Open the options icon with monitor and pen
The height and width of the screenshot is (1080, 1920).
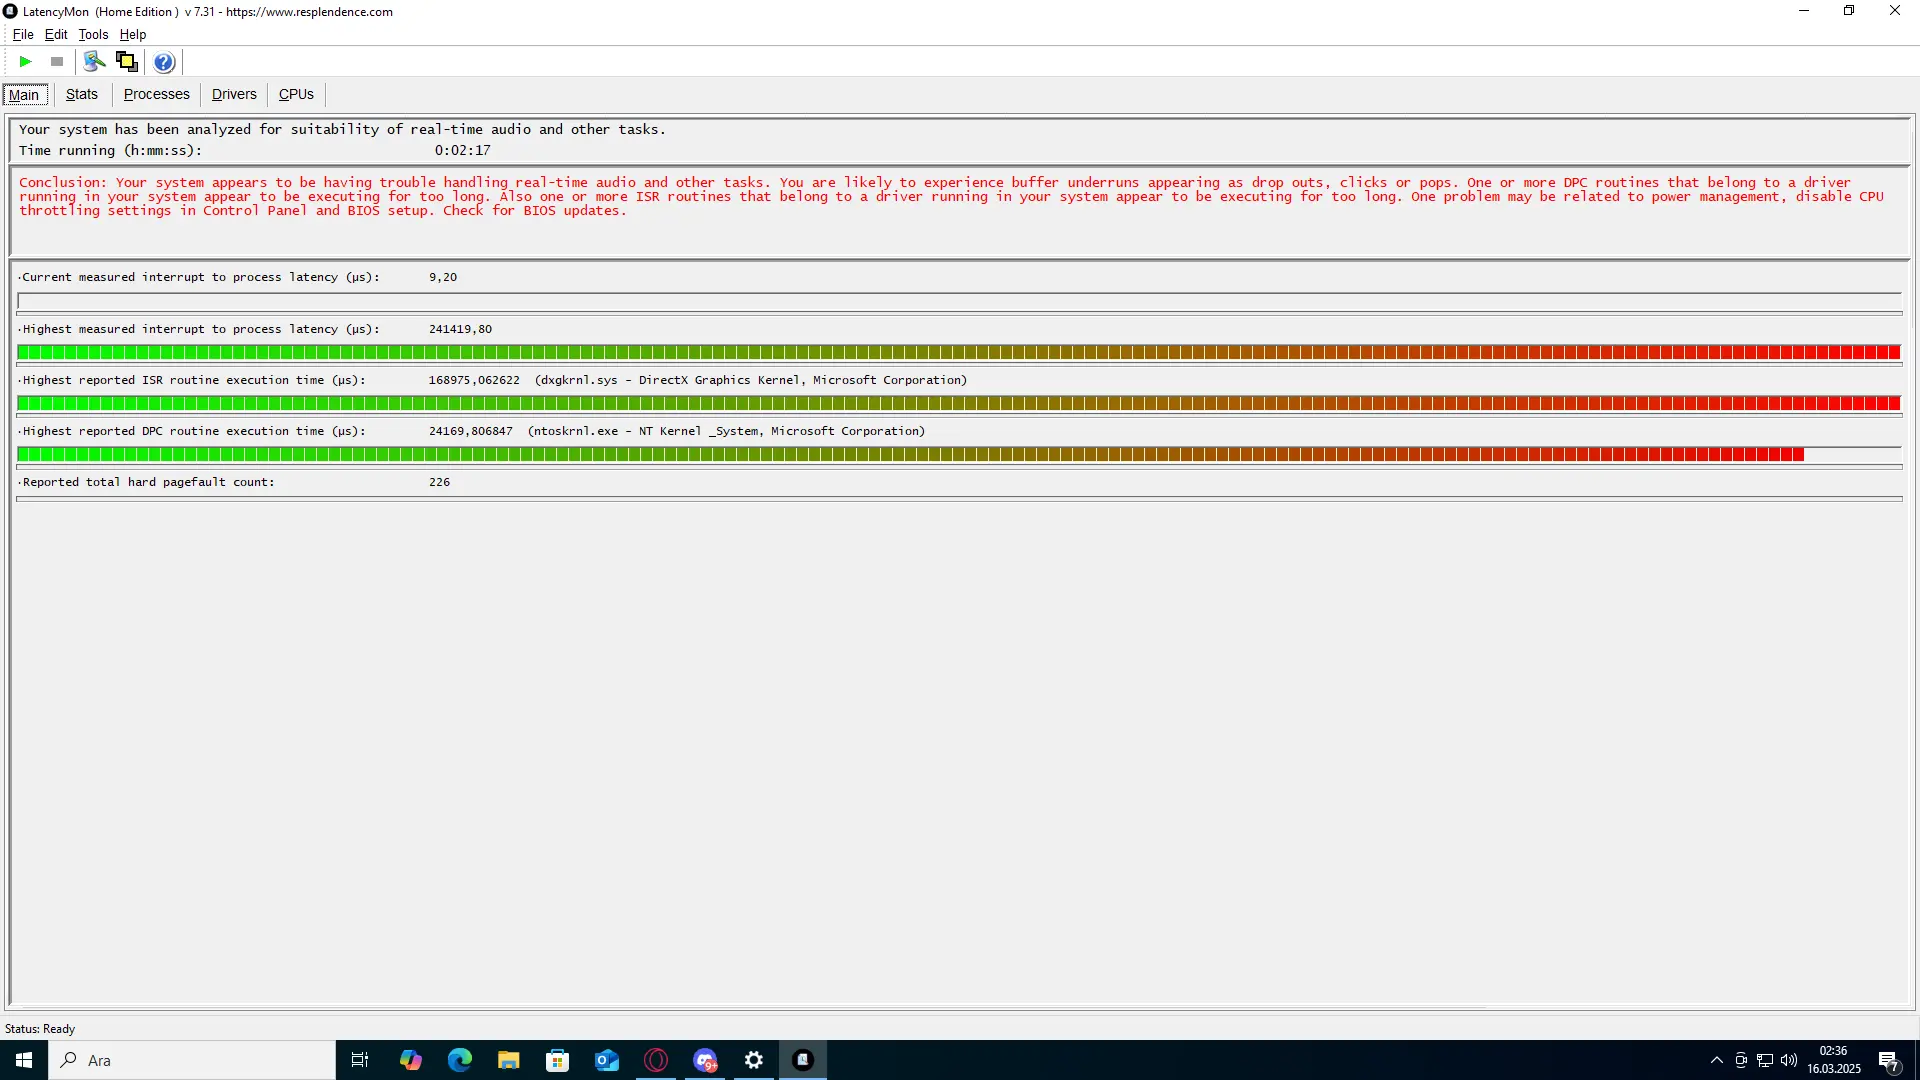(94, 62)
